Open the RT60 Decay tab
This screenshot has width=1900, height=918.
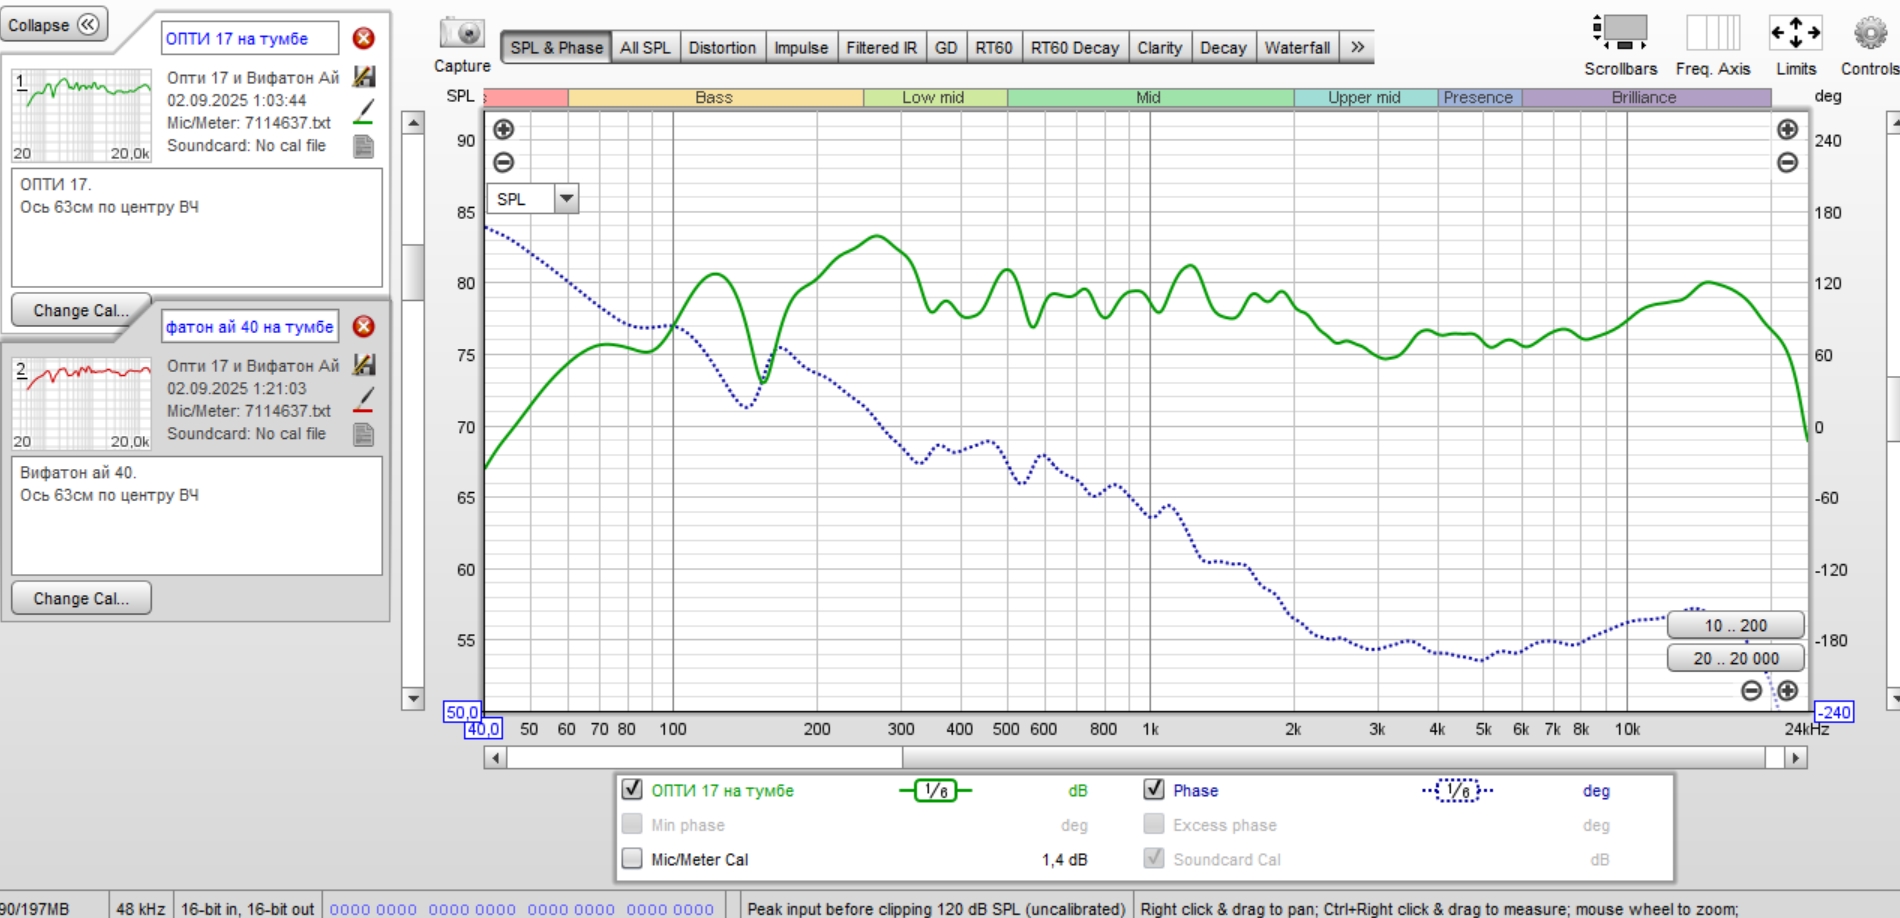click(x=1075, y=47)
